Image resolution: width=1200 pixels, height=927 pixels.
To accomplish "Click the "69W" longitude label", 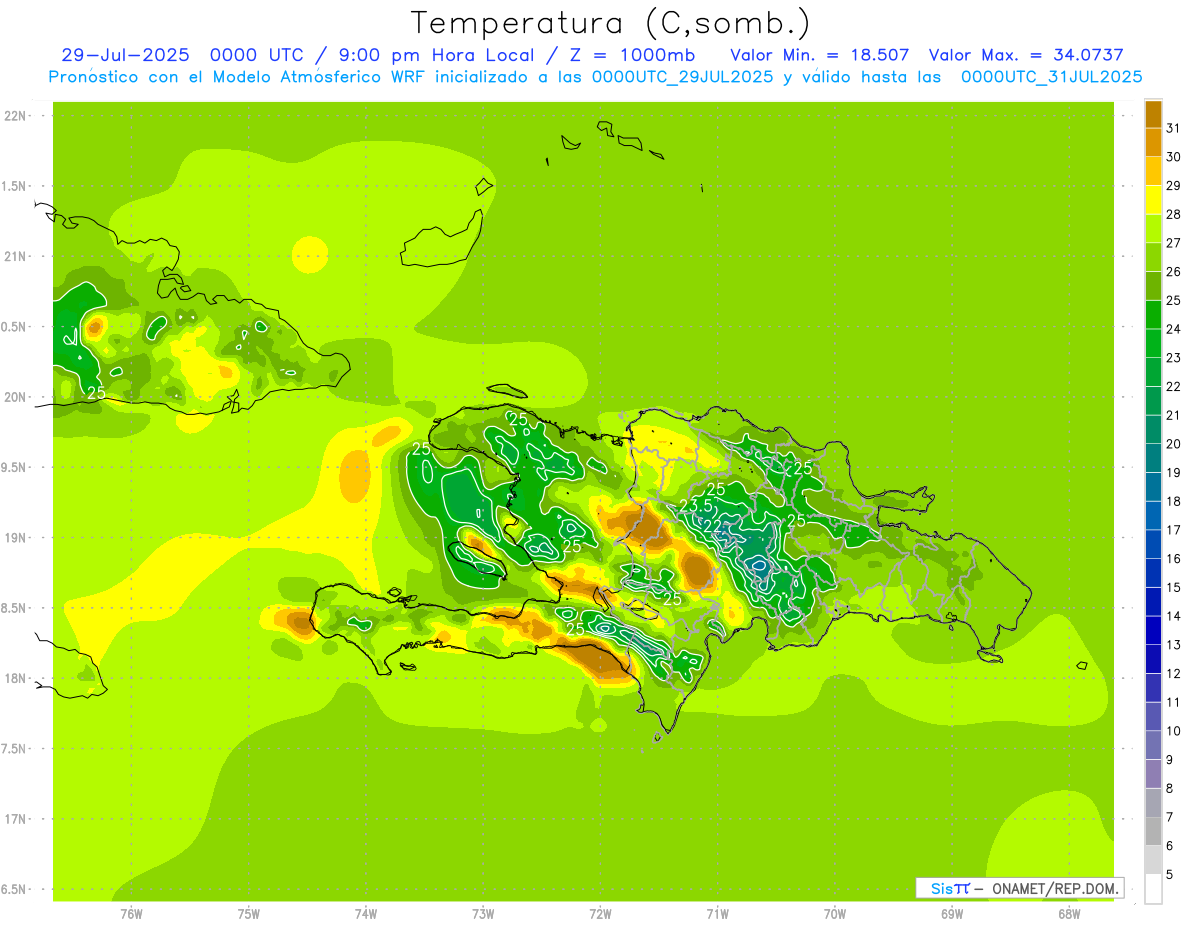I will click(x=952, y=913).
